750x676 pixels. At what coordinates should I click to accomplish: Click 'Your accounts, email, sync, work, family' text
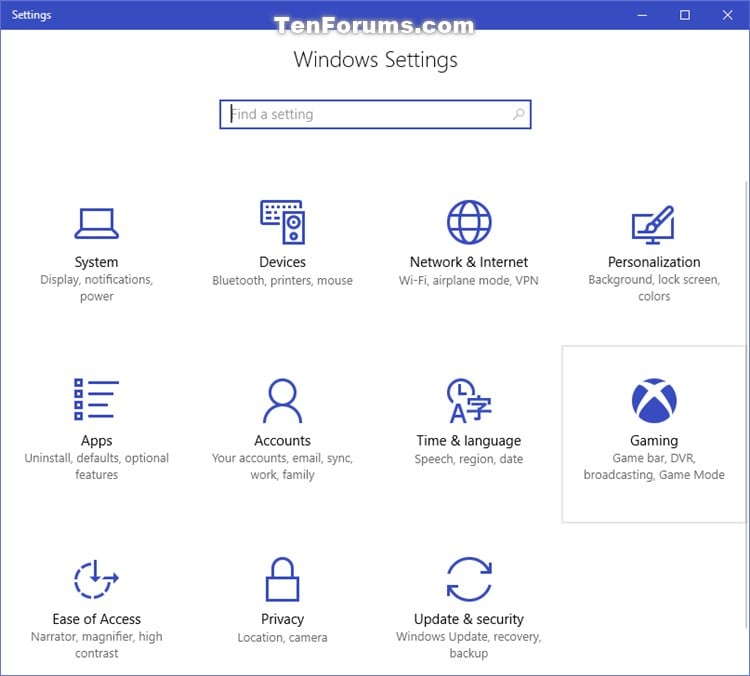click(282, 466)
